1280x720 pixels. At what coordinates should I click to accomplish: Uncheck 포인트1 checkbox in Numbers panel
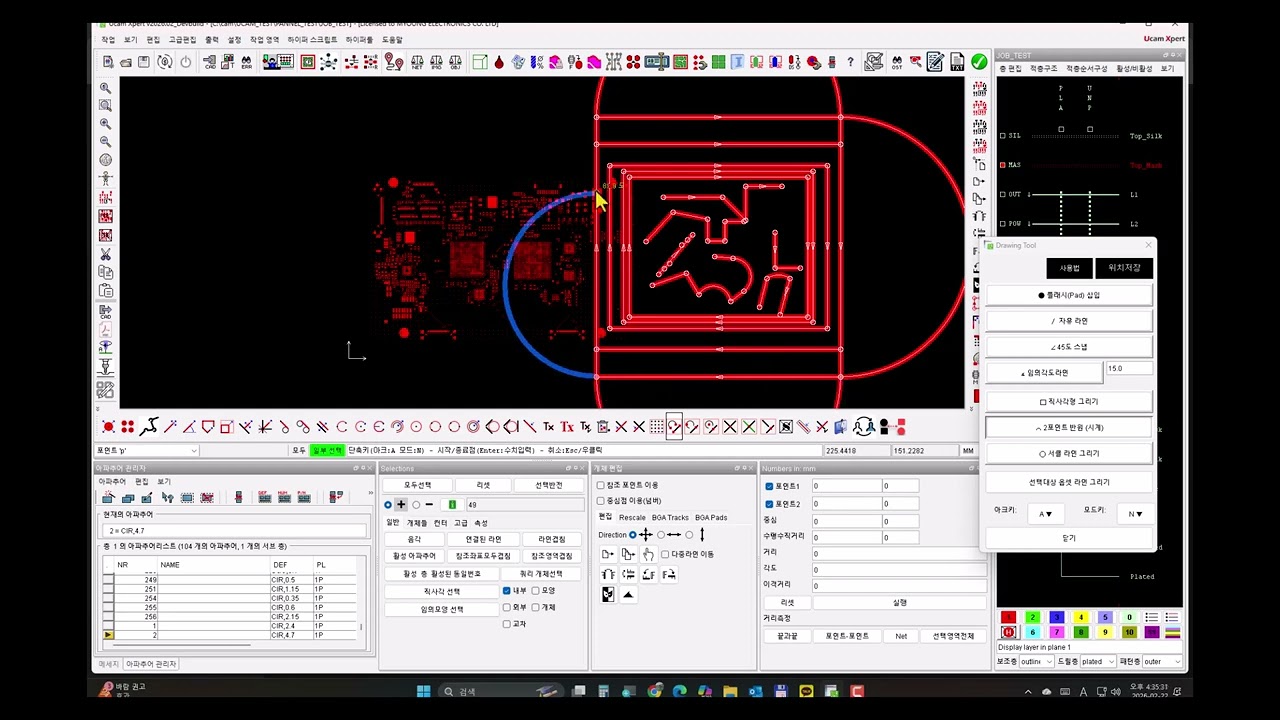[769, 486]
